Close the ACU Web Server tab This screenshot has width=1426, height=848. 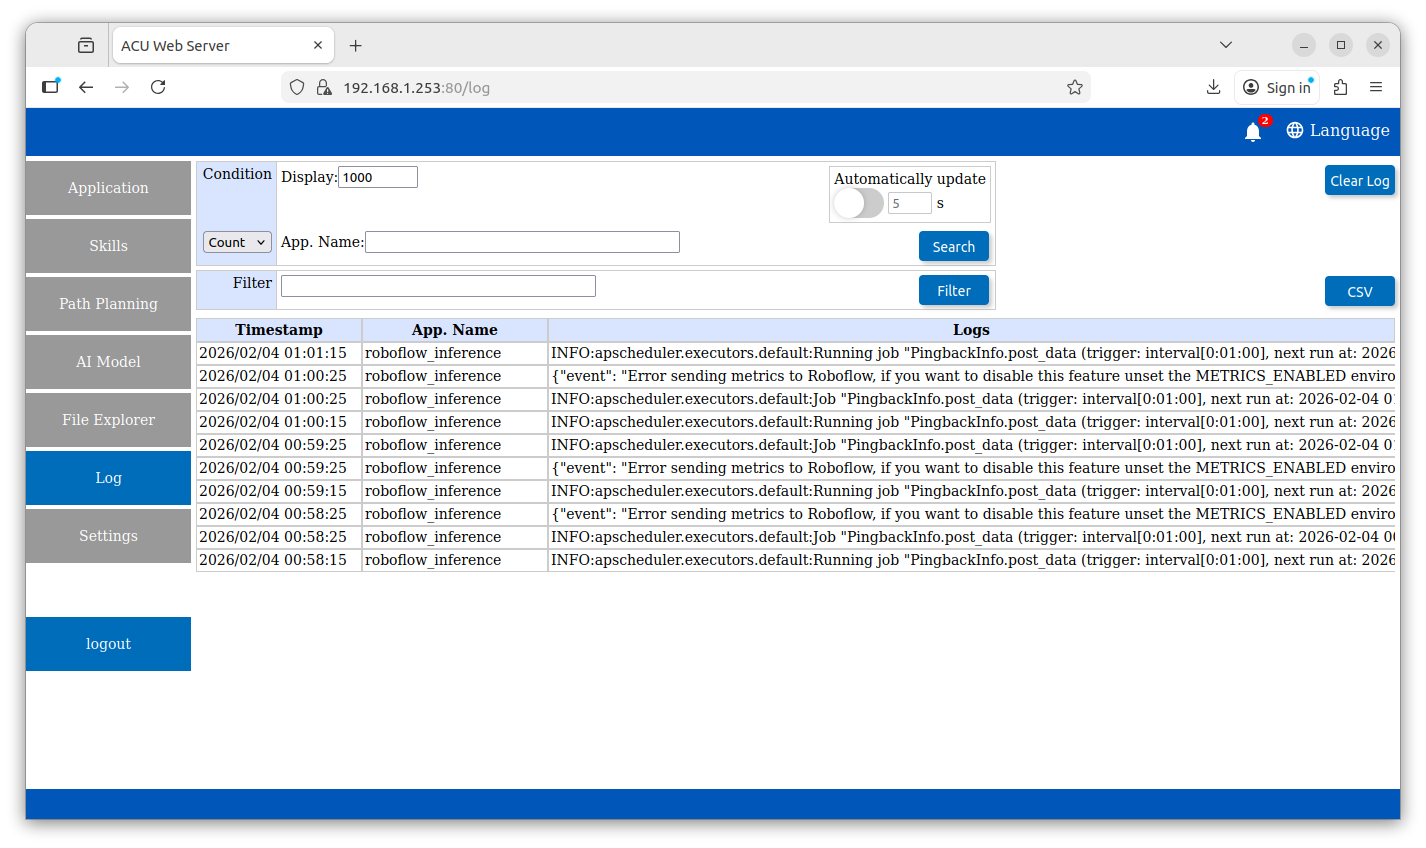coord(318,45)
